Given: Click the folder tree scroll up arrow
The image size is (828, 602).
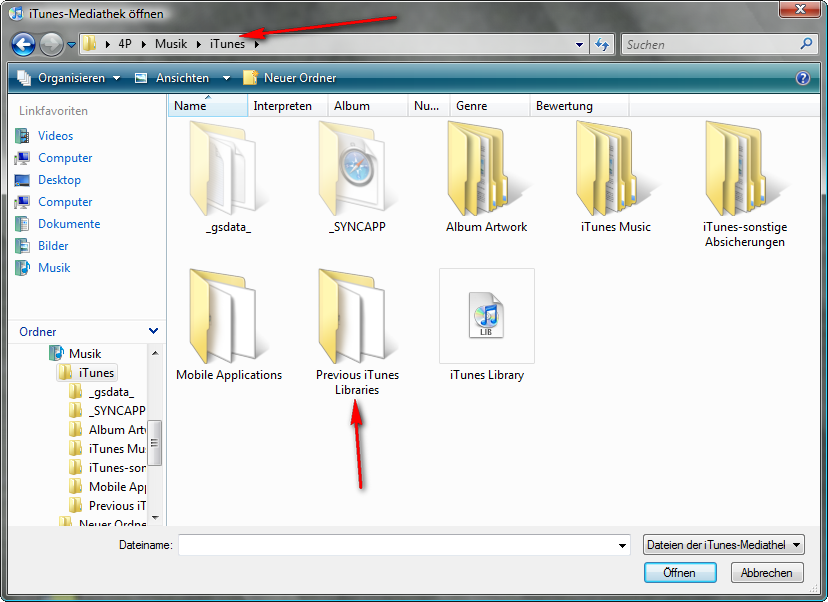Looking at the screenshot, I should click(x=155, y=353).
